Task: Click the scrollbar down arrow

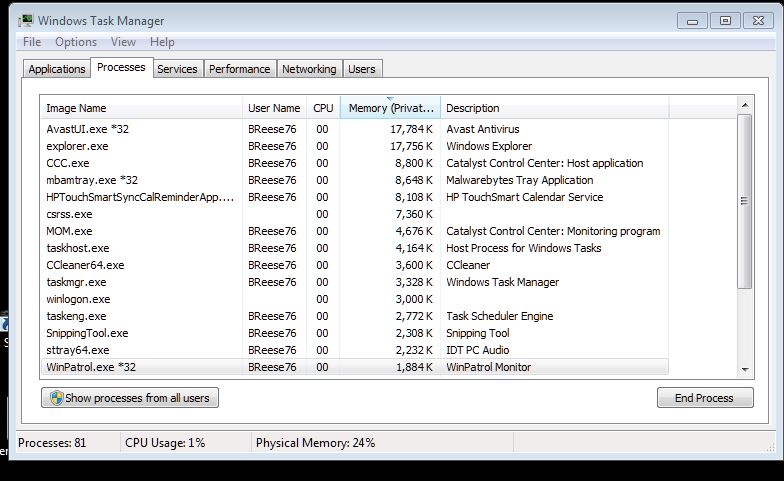Action: point(745,369)
